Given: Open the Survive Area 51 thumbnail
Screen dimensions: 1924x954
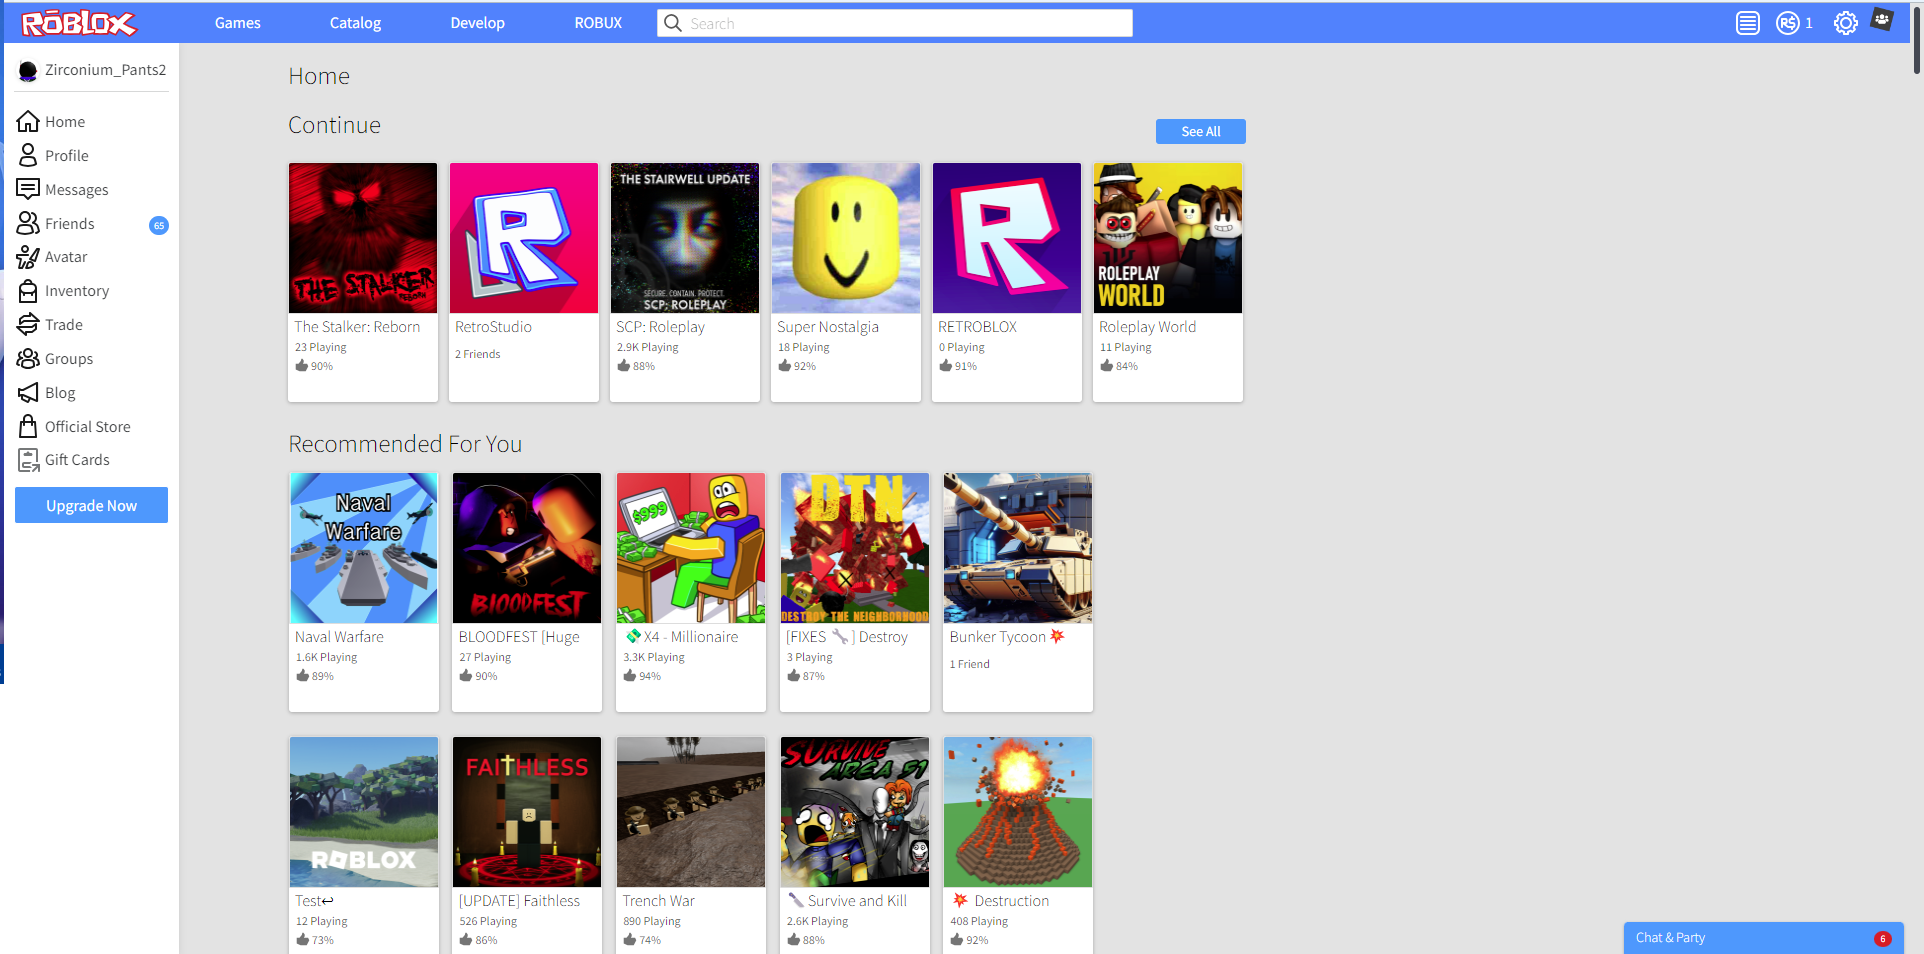Looking at the screenshot, I should click(x=855, y=812).
